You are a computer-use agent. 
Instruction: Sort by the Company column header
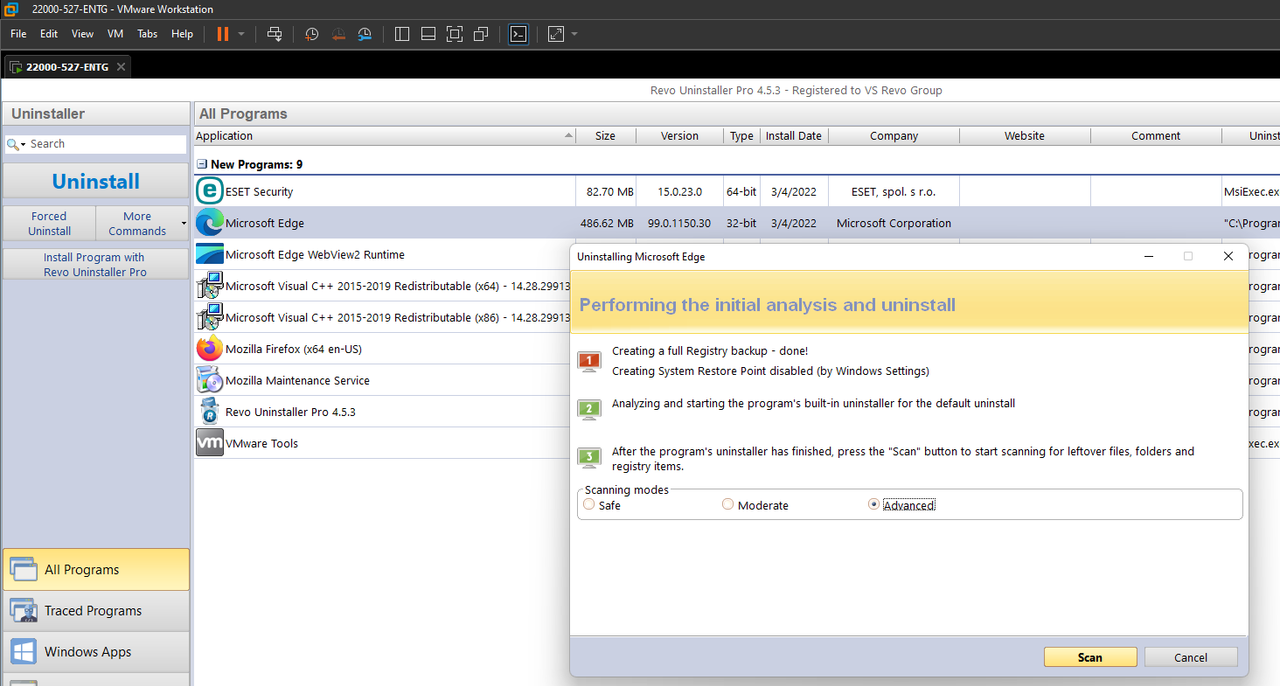coord(894,136)
